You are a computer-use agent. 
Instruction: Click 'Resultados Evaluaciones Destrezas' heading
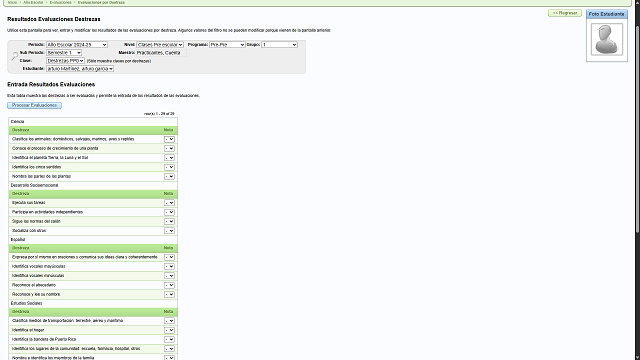[54, 19]
